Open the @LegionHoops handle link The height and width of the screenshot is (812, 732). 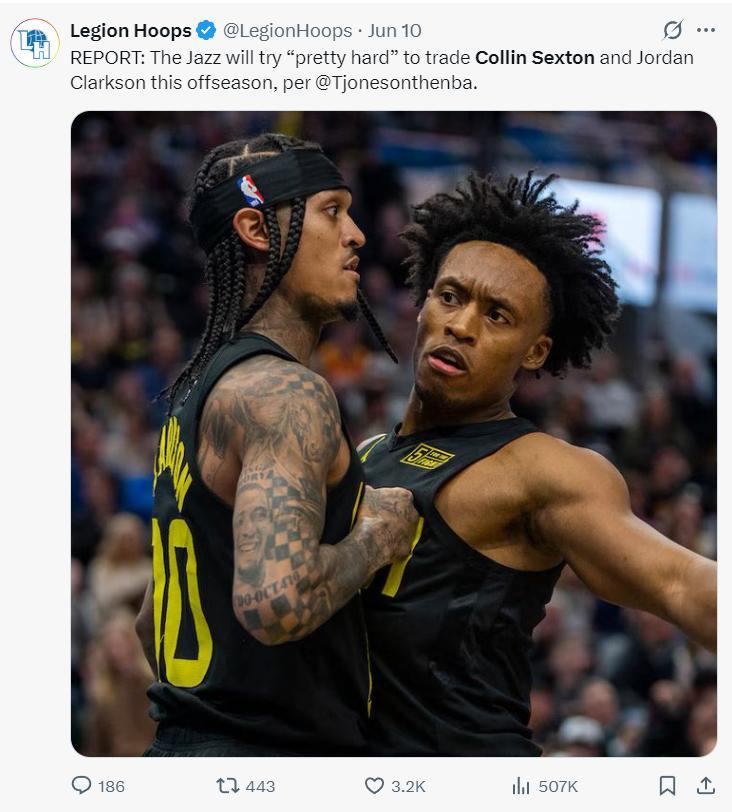pos(287,31)
